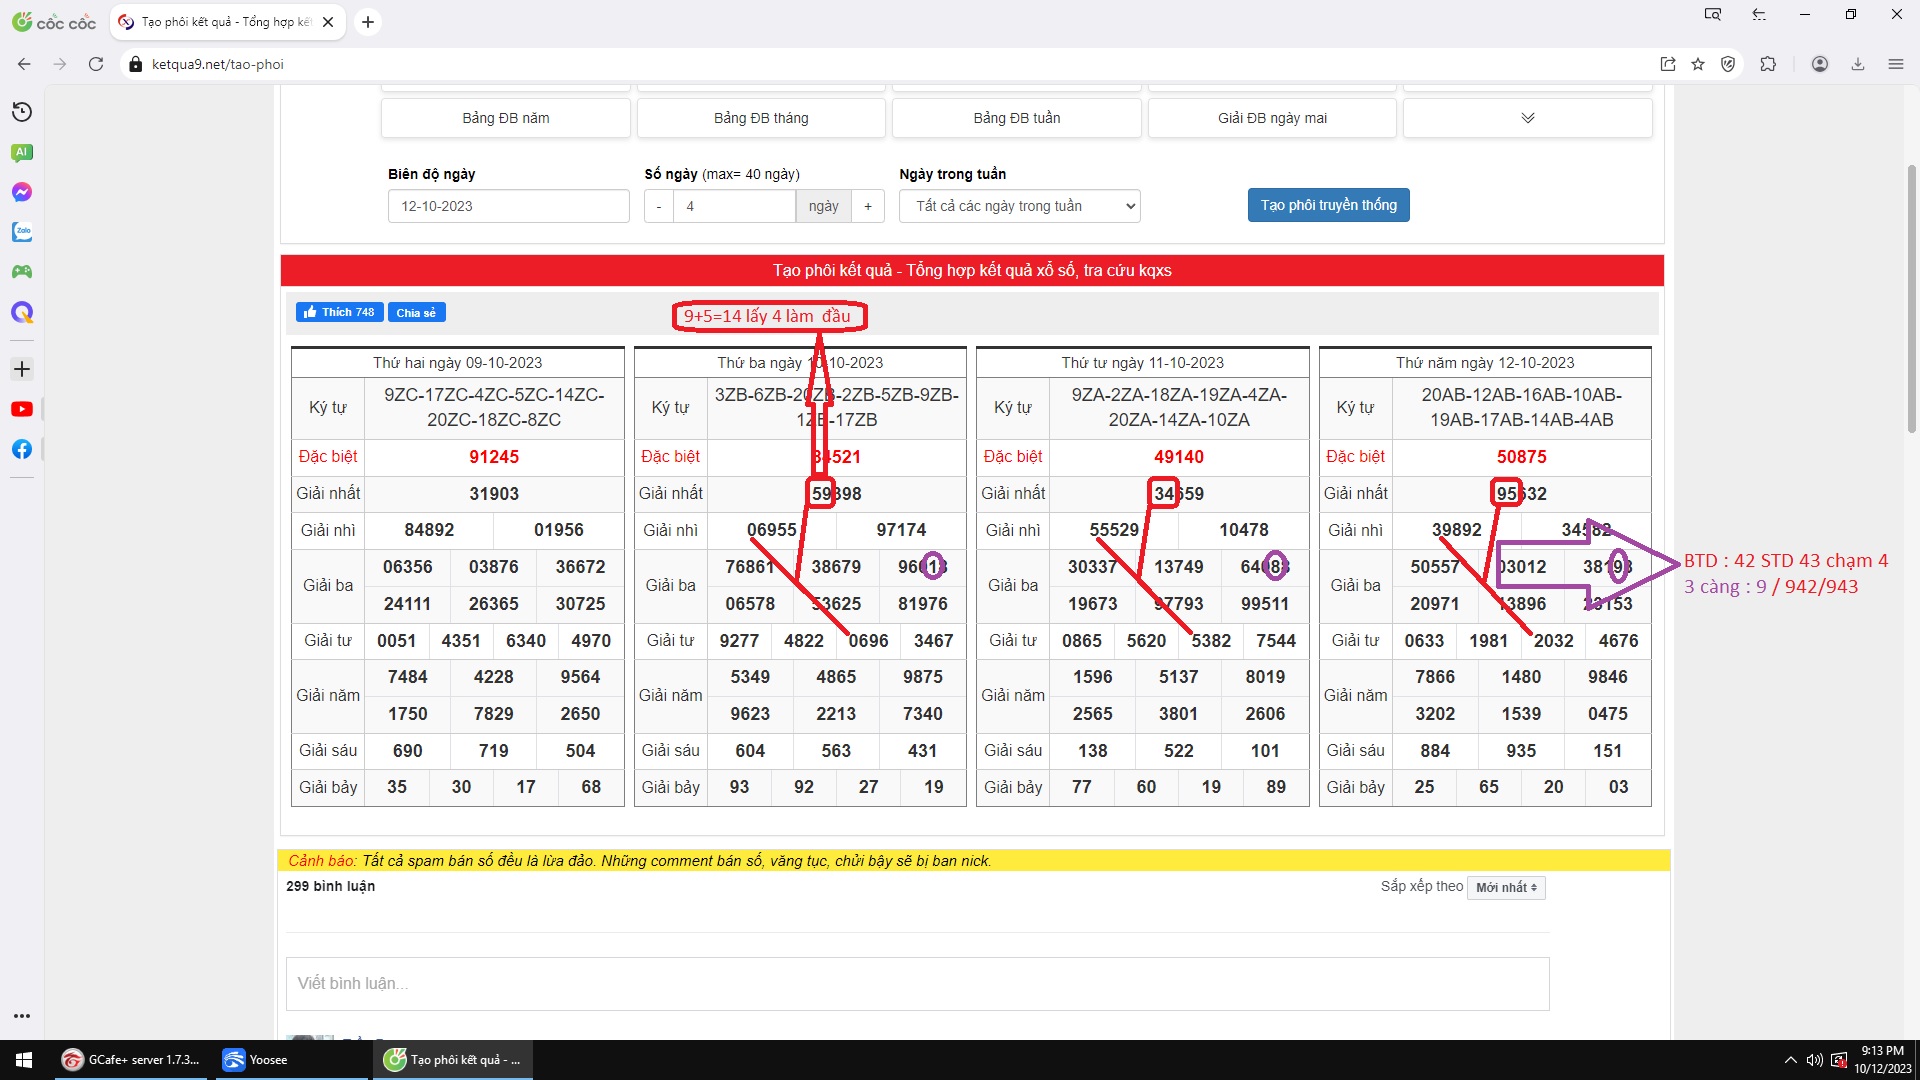This screenshot has width=1920, height=1080.
Task: Open the Messenger sidebar icon
Action: pyautogui.click(x=22, y=192)
